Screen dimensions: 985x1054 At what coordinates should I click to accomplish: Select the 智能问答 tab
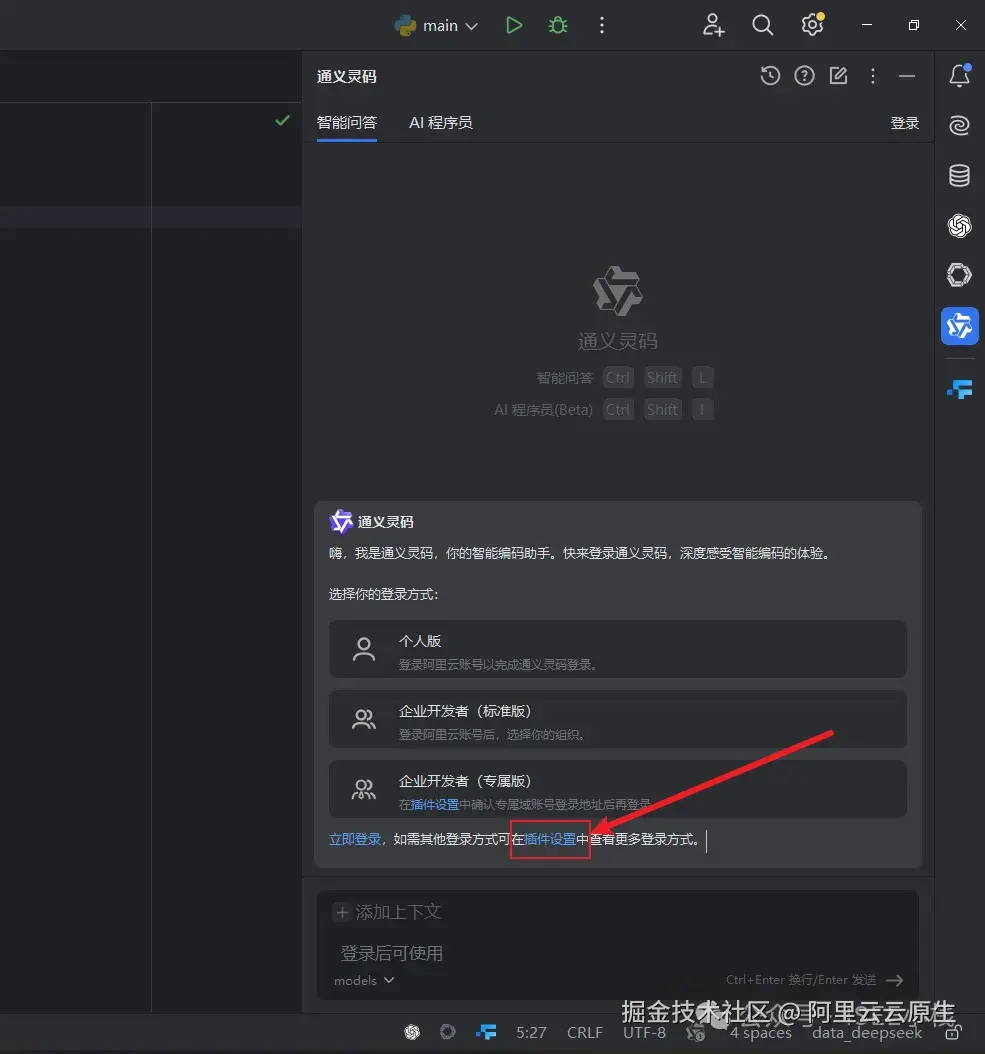pyautogui.click(x=347, y=123)
